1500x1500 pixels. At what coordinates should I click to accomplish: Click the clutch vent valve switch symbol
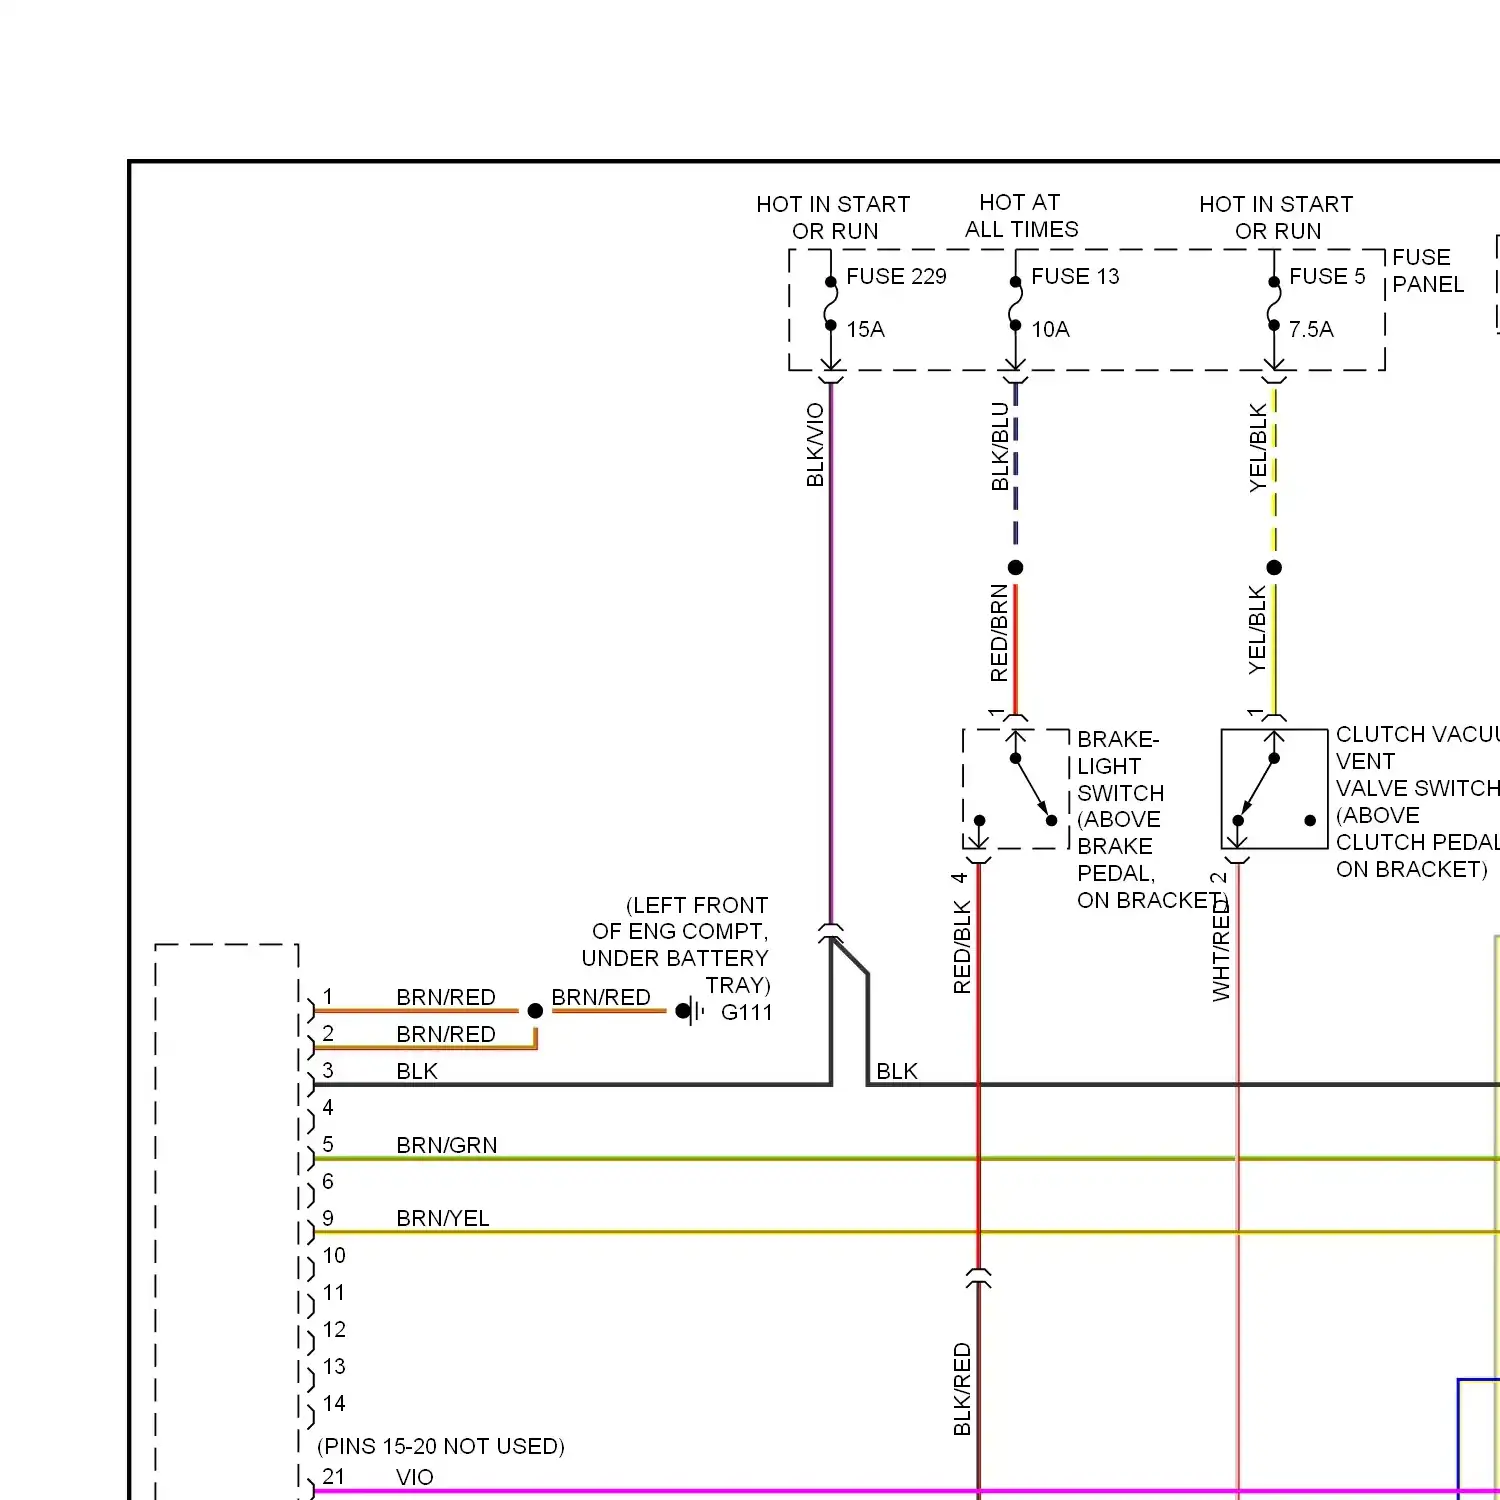1274,789
